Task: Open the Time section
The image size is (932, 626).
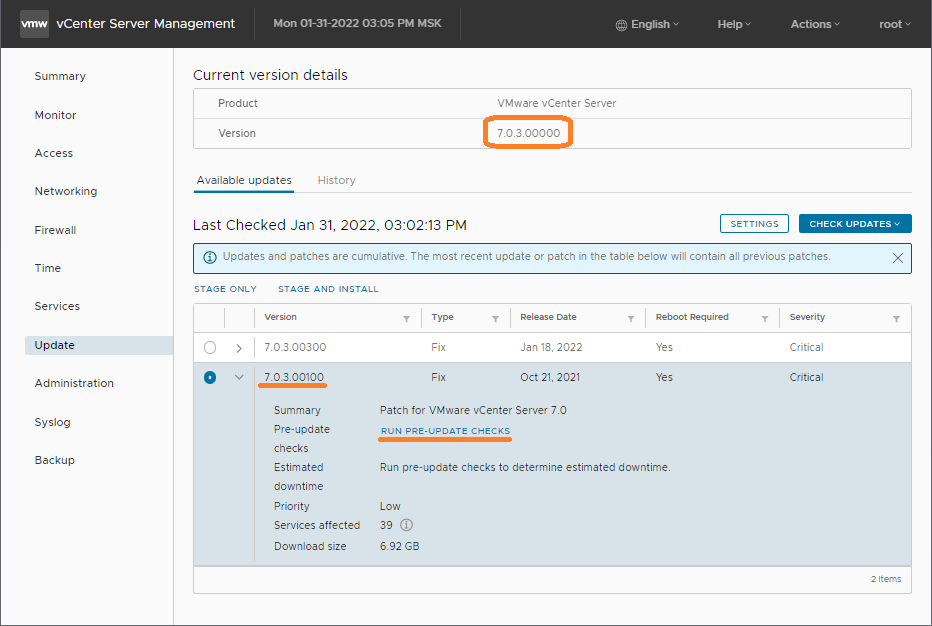Action: (x=48, y=268)
